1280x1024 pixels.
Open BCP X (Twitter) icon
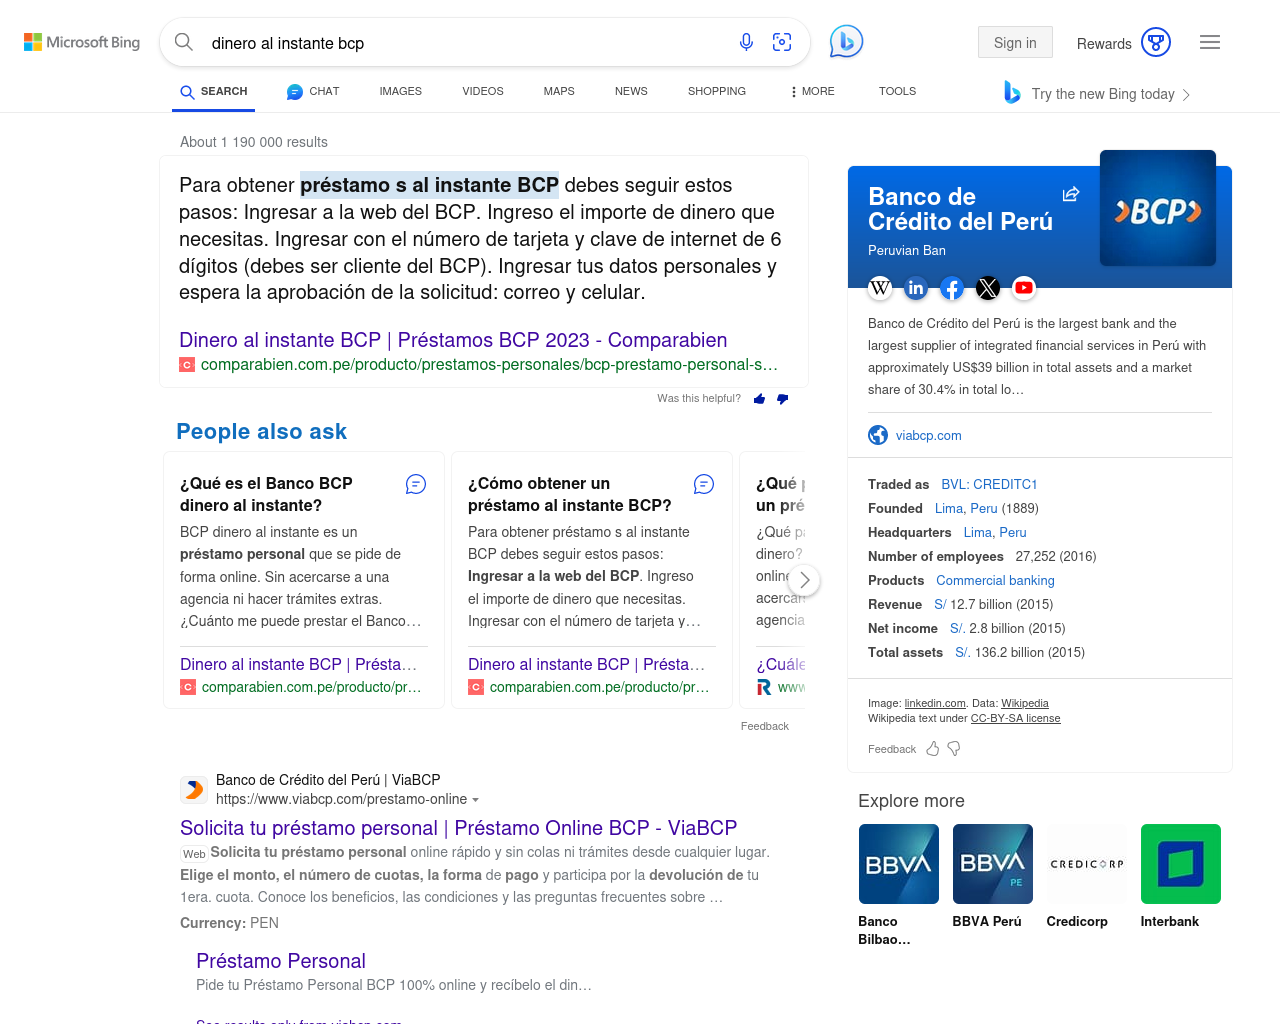988,288
